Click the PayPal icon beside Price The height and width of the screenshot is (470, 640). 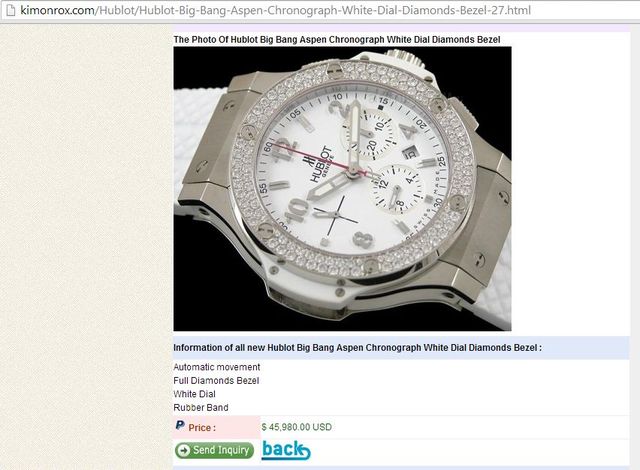(x=180, y=426)
